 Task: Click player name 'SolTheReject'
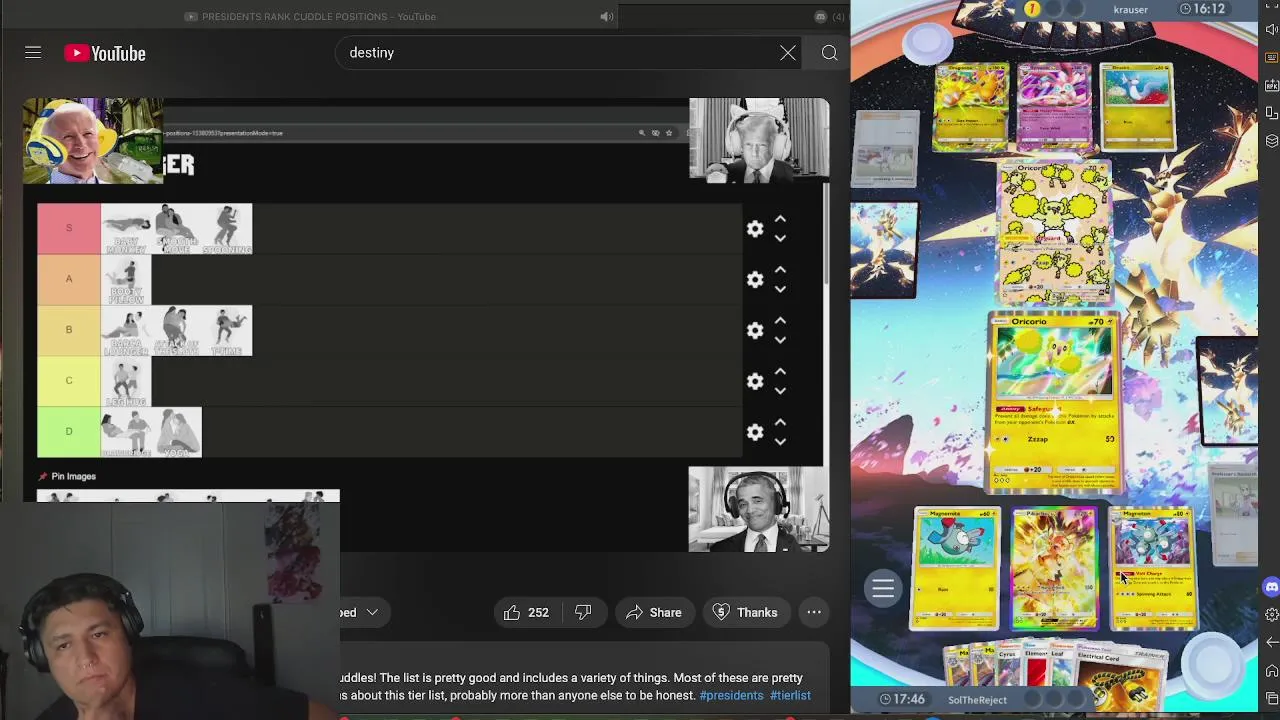click(x=977, y=700)
